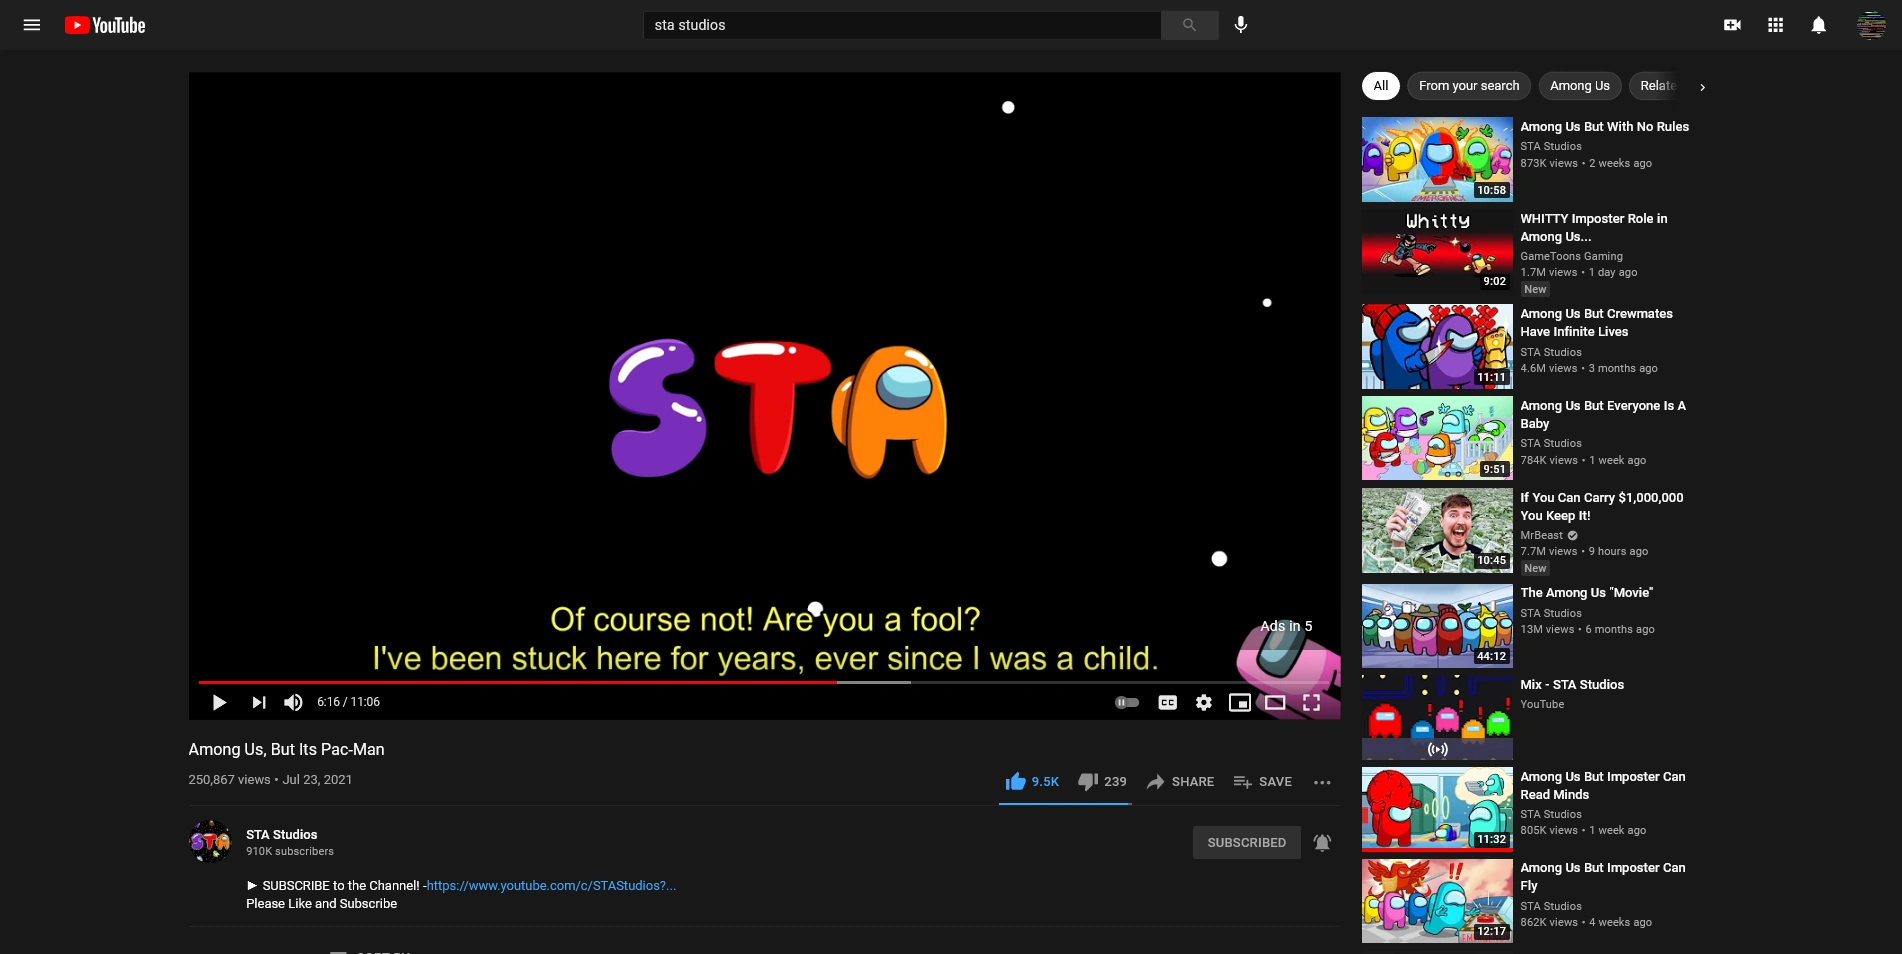Viewport: 1902px width, 954px height.
Task: Expand more filter chips with right arrow
Action: pos(1702,87)
